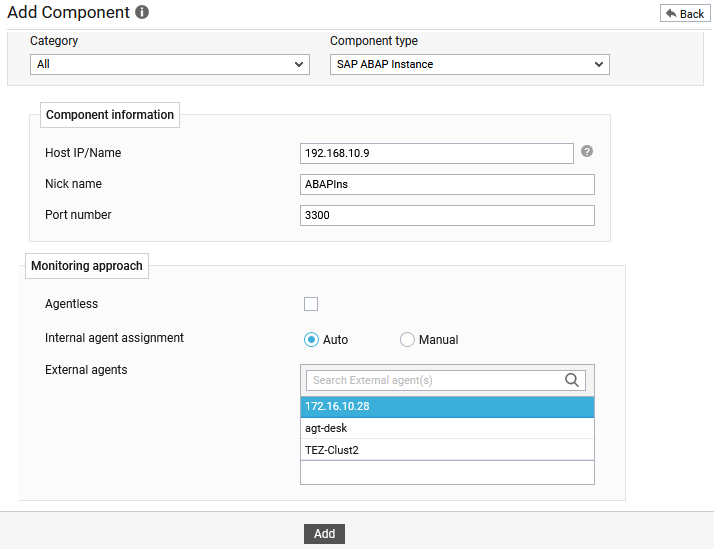Click the Search External agent(s) box
Image resolution: width=714 pixels, height=549 pixels.
click(x=435, y=380)
